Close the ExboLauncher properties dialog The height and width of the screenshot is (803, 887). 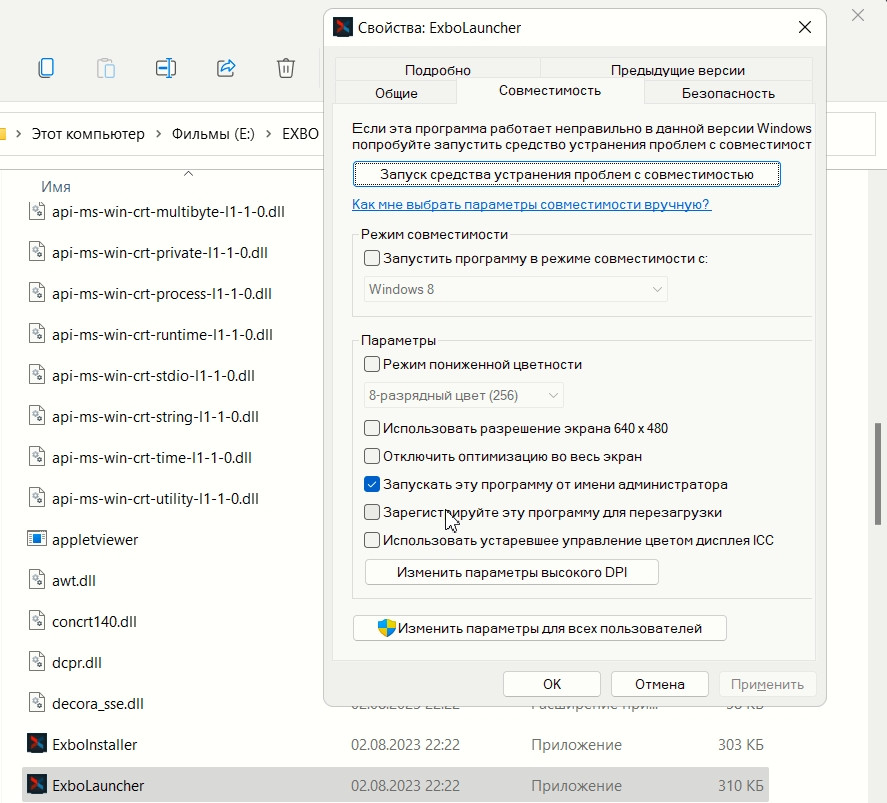coord(804,27)
